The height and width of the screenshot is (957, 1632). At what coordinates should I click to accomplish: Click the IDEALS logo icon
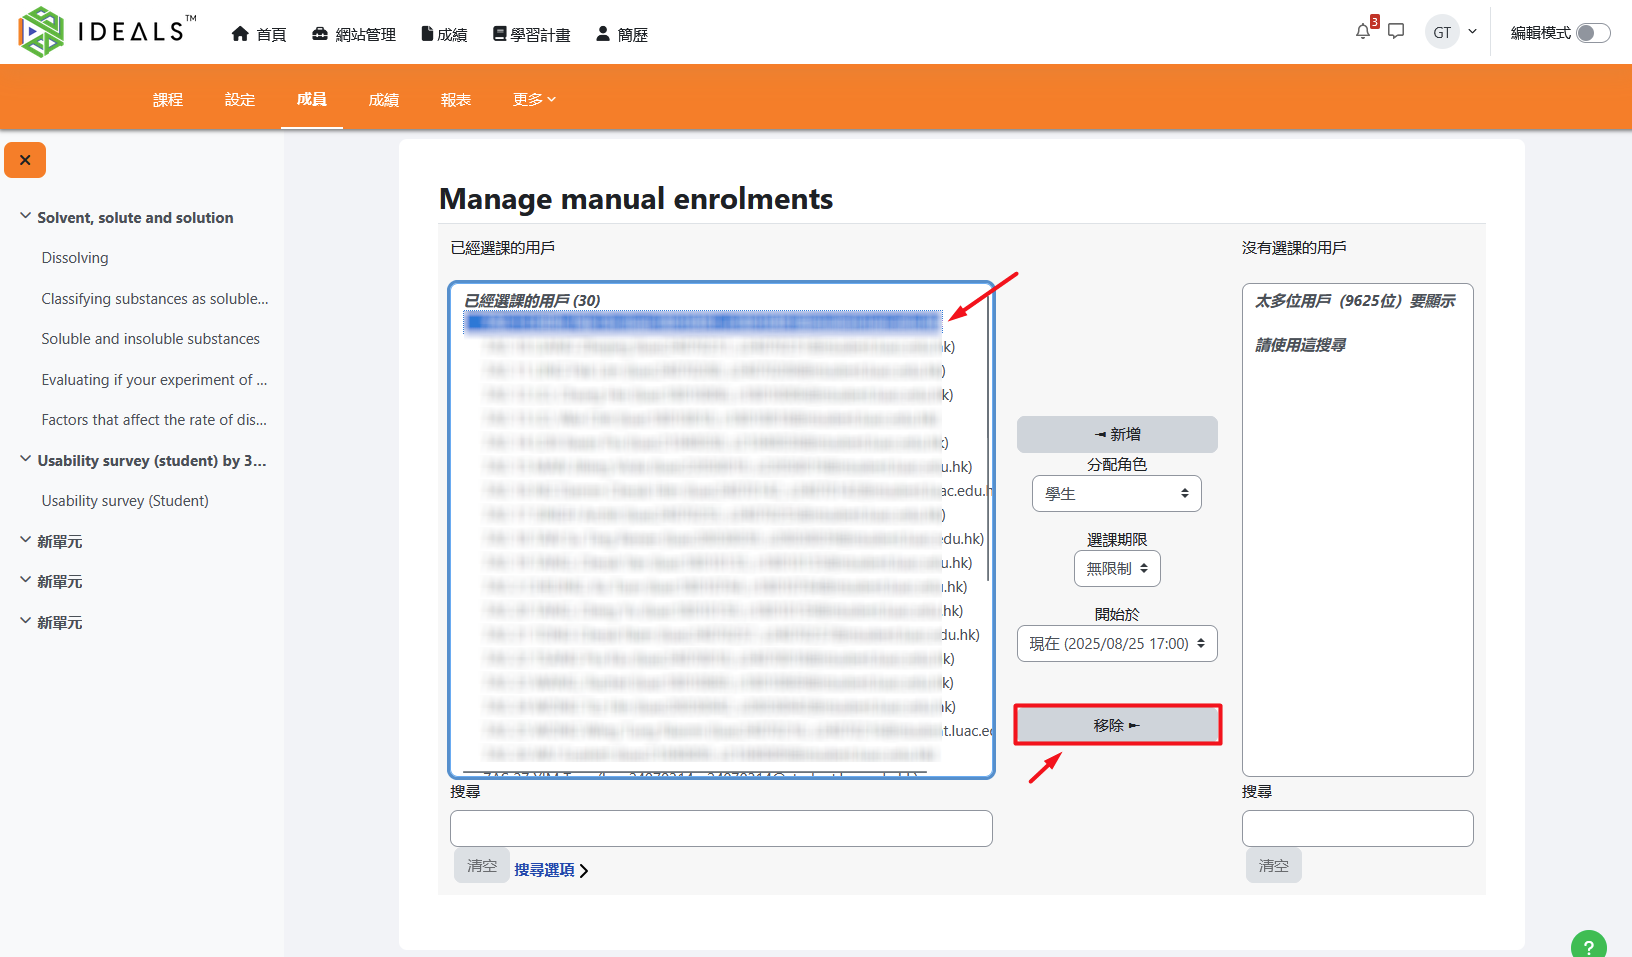(41, 32)
